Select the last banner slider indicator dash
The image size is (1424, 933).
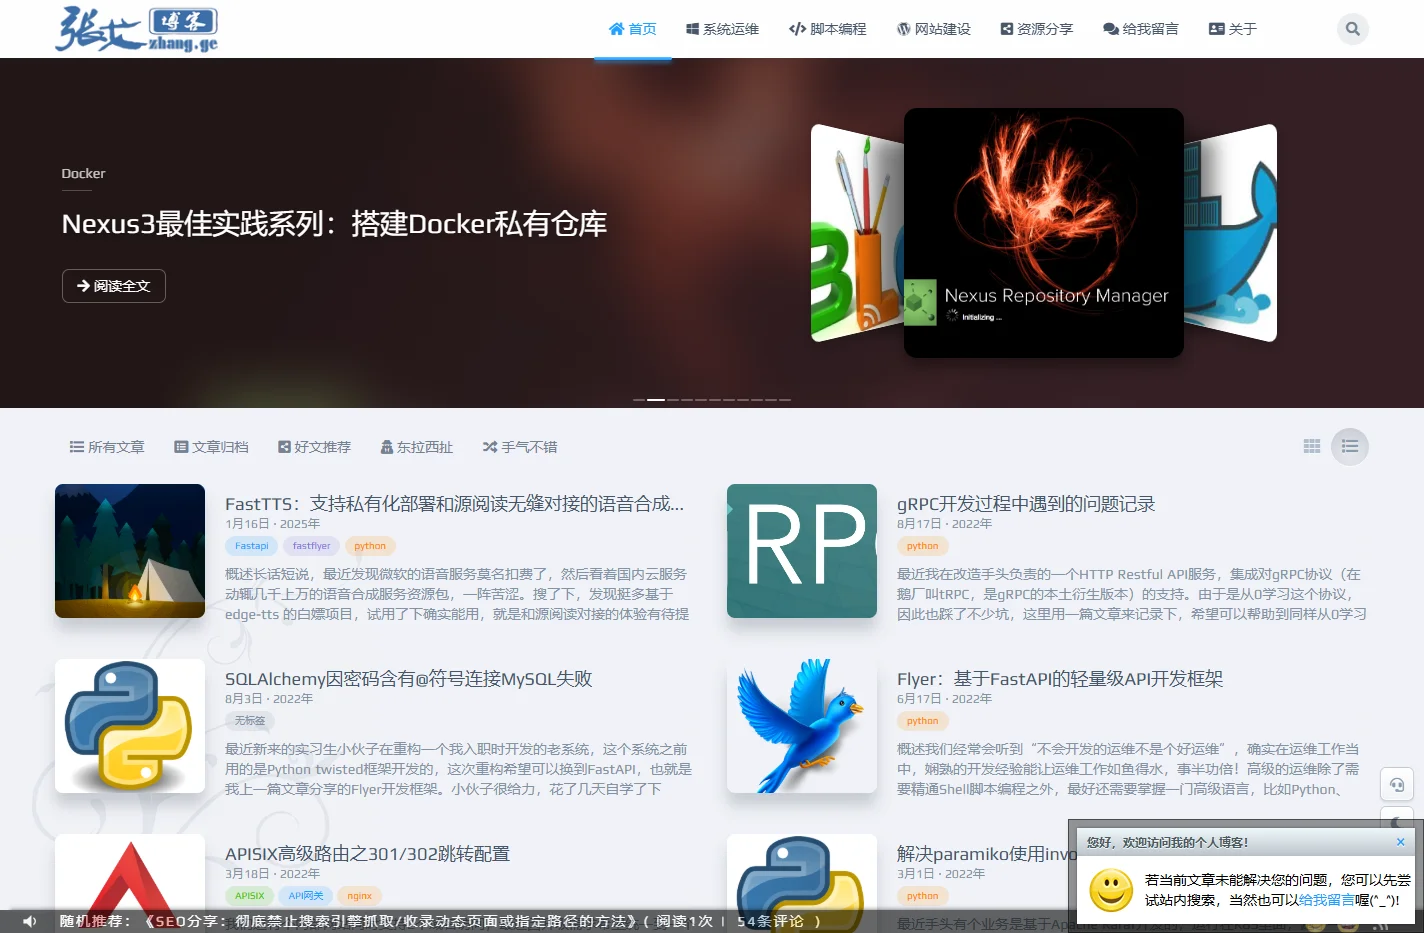[x=785, y=400]
